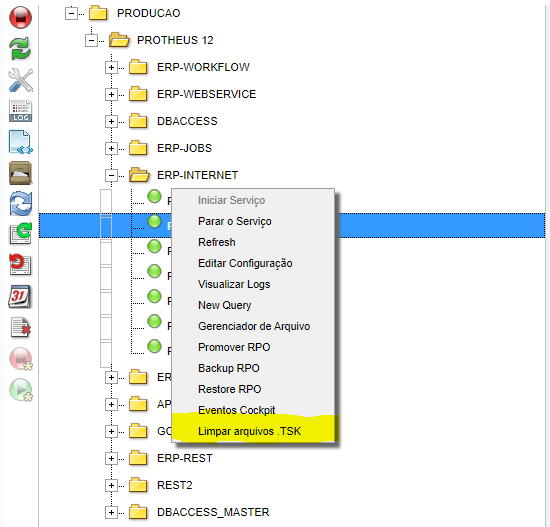Viewport: 550px width, 527px height.
Task: Expand the ERP-WEBSERVICE node
Action: (111, 94)
